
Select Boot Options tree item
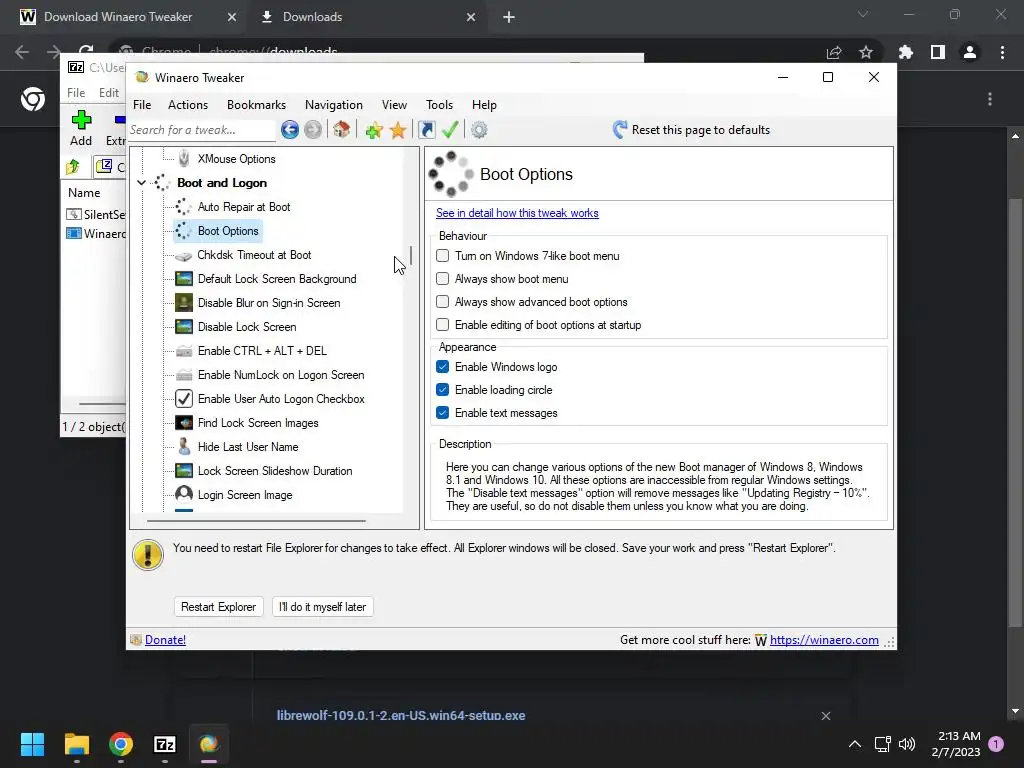[x=228, y=231]
